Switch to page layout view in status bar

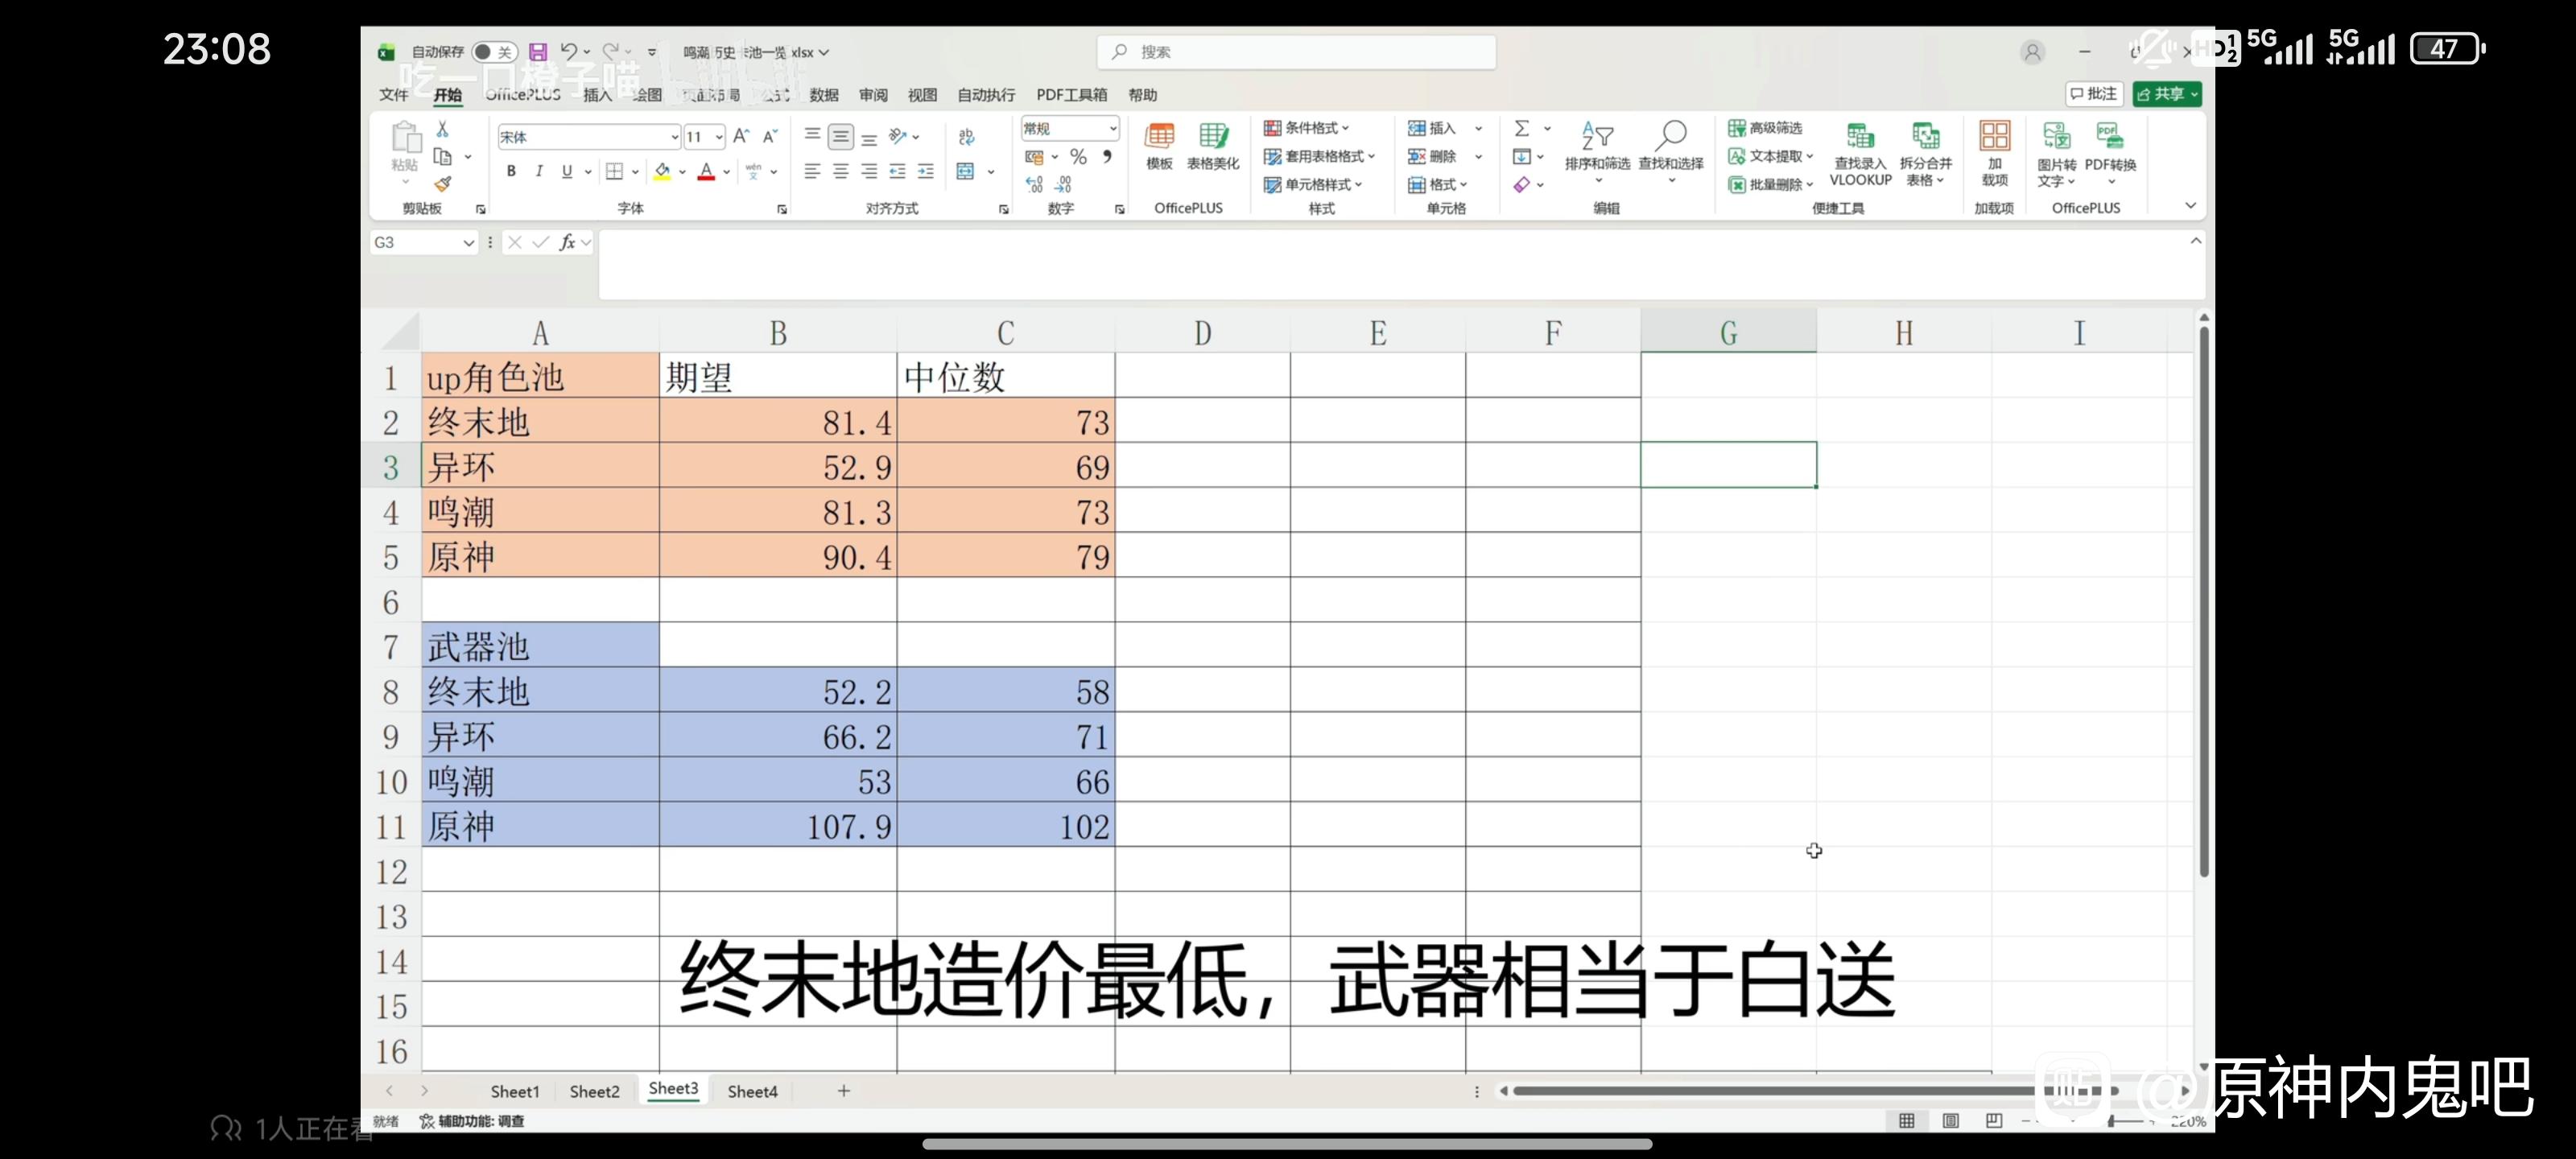tap(1950, 1121)
